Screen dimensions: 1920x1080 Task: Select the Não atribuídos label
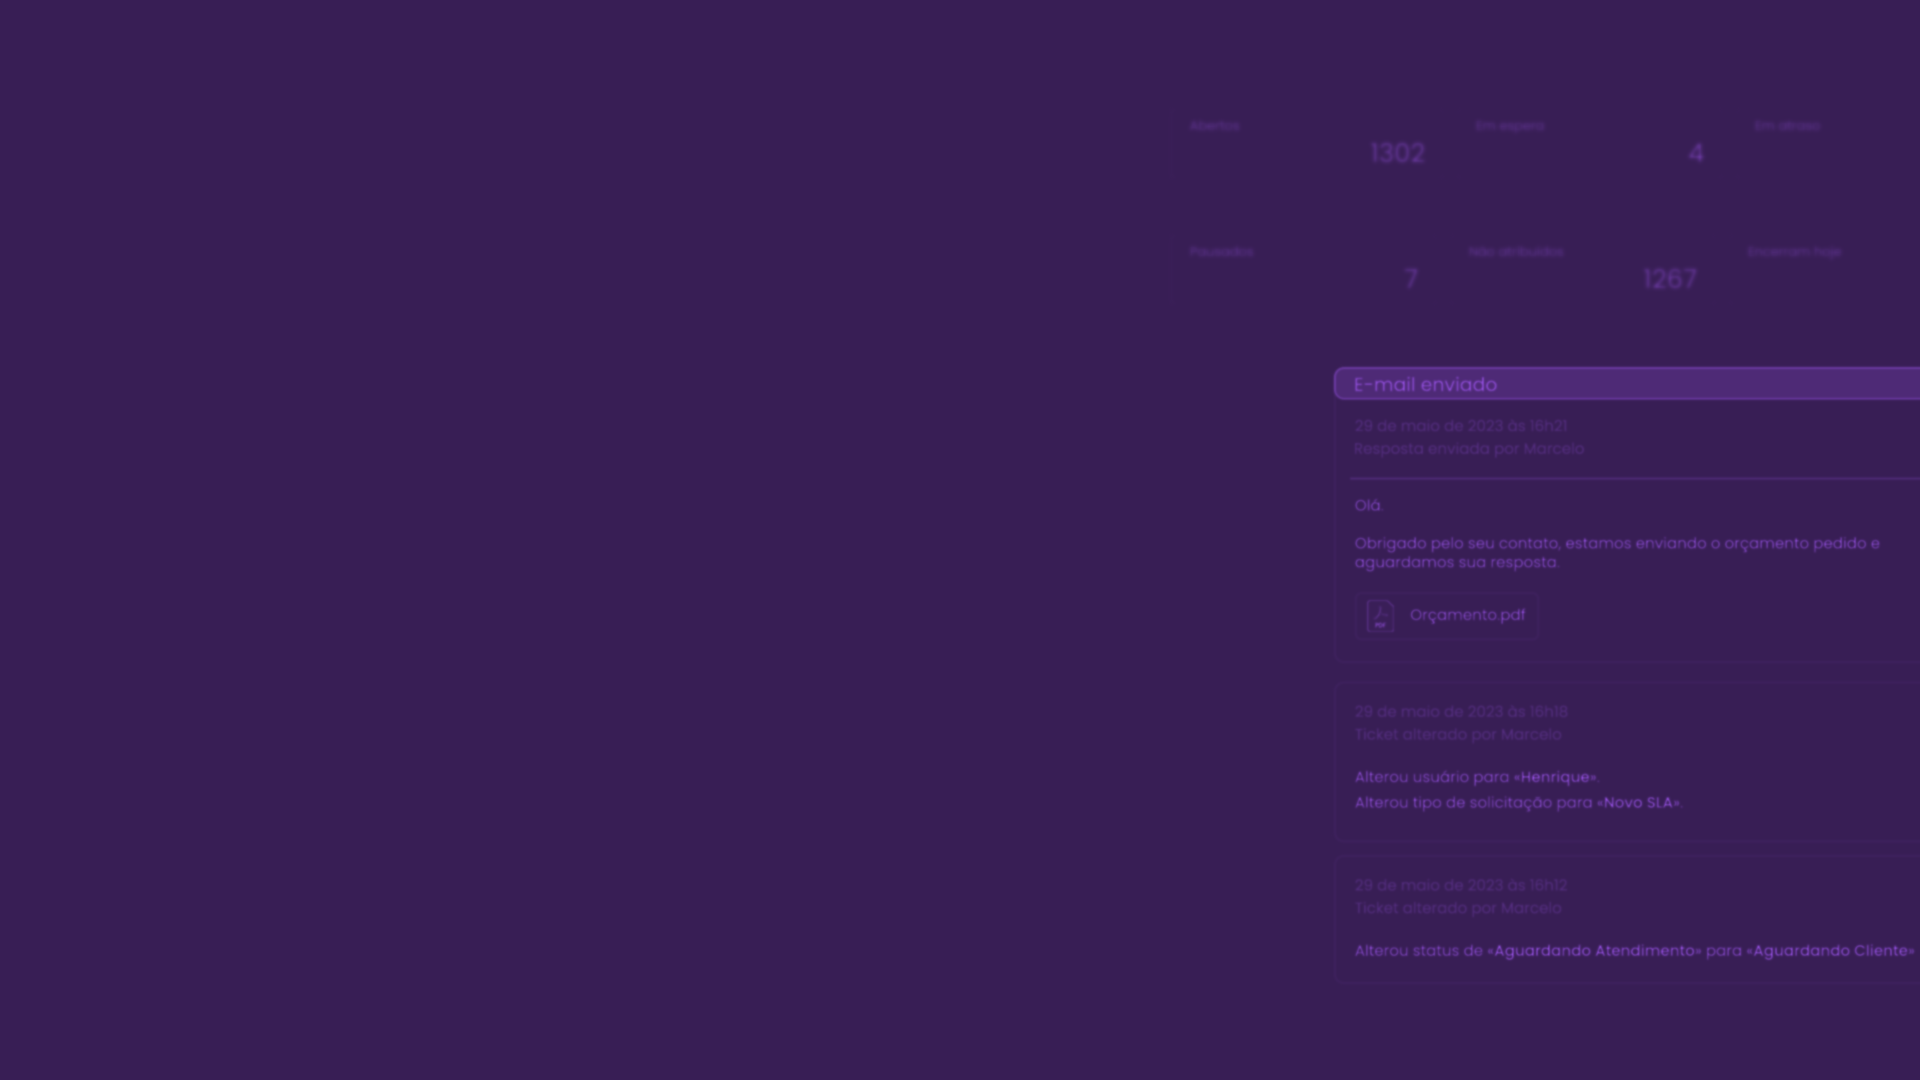tap(1515, 252)
